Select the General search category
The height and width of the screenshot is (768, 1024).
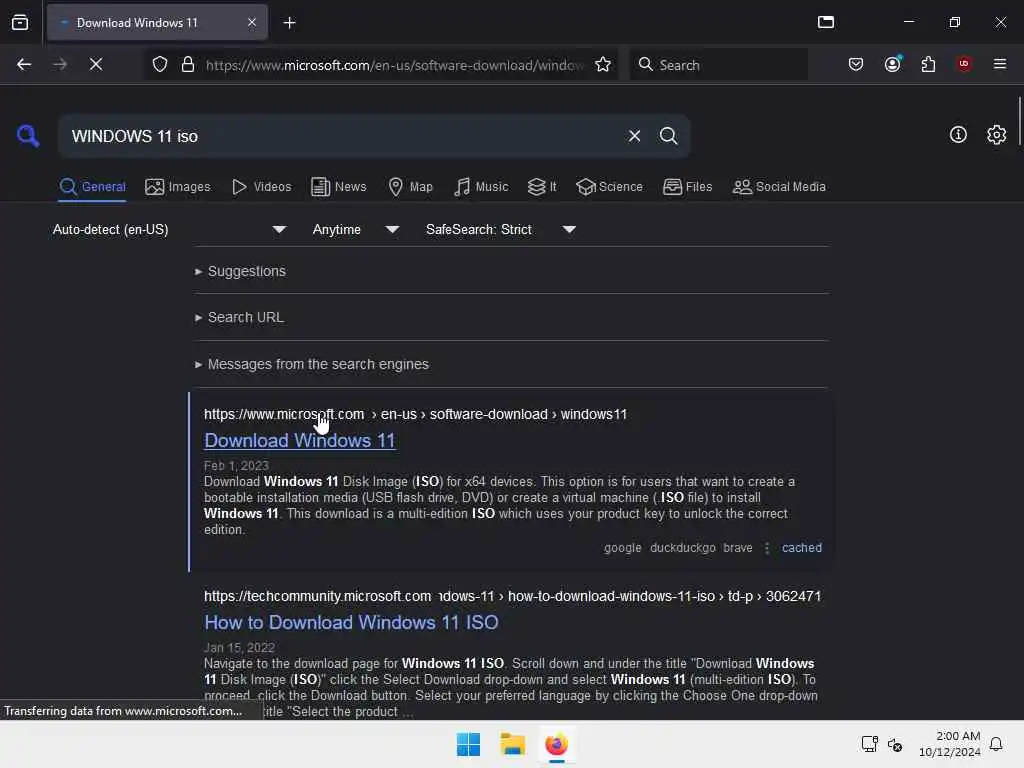tap(92, 187)
